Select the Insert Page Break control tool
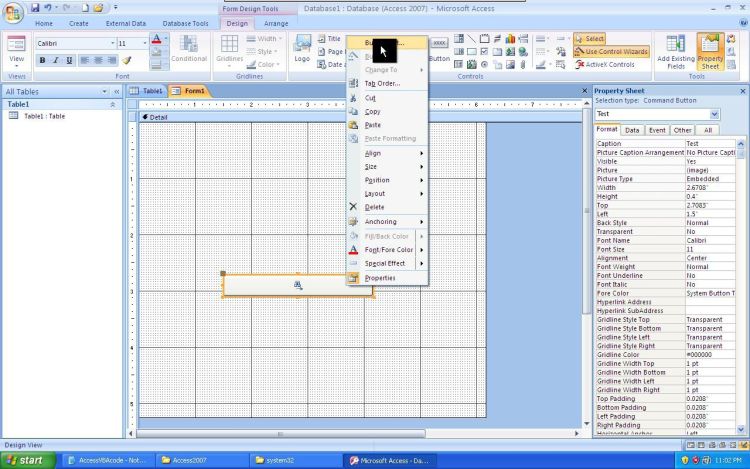Image resolution: width=750 pixels, height=469 pixels. [x=523, y=39]
